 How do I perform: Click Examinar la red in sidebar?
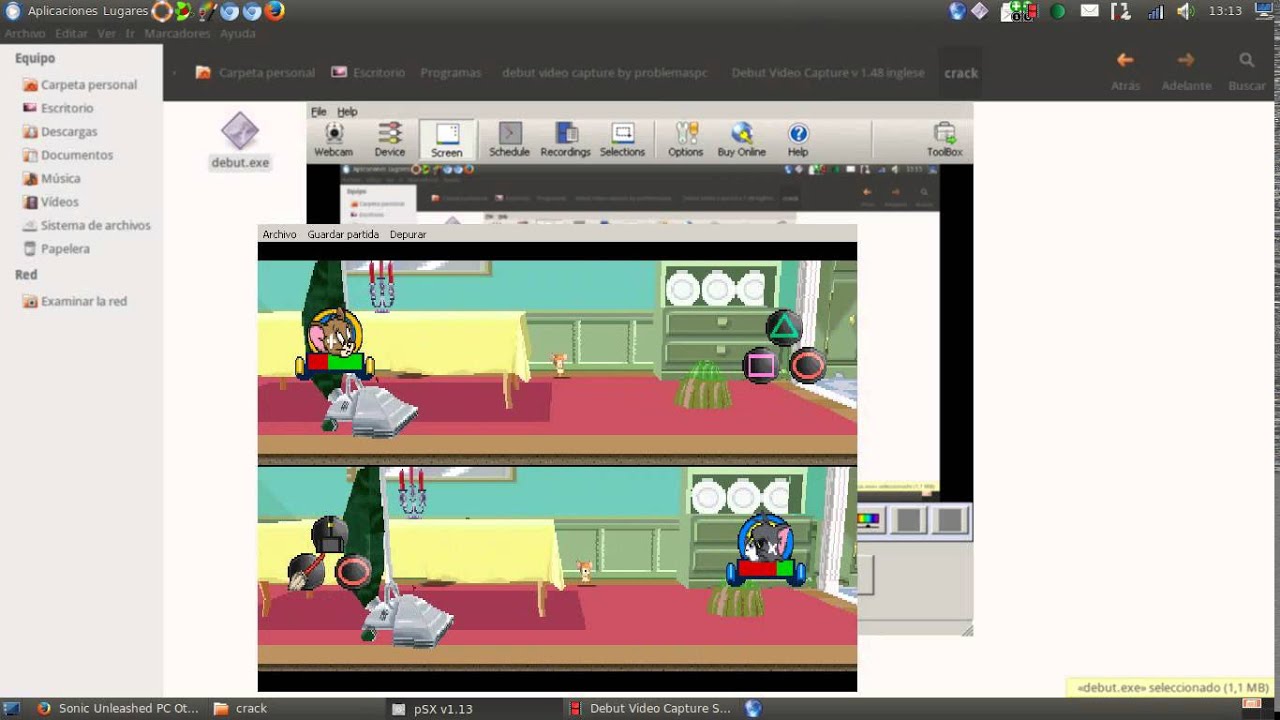[75, 301]
